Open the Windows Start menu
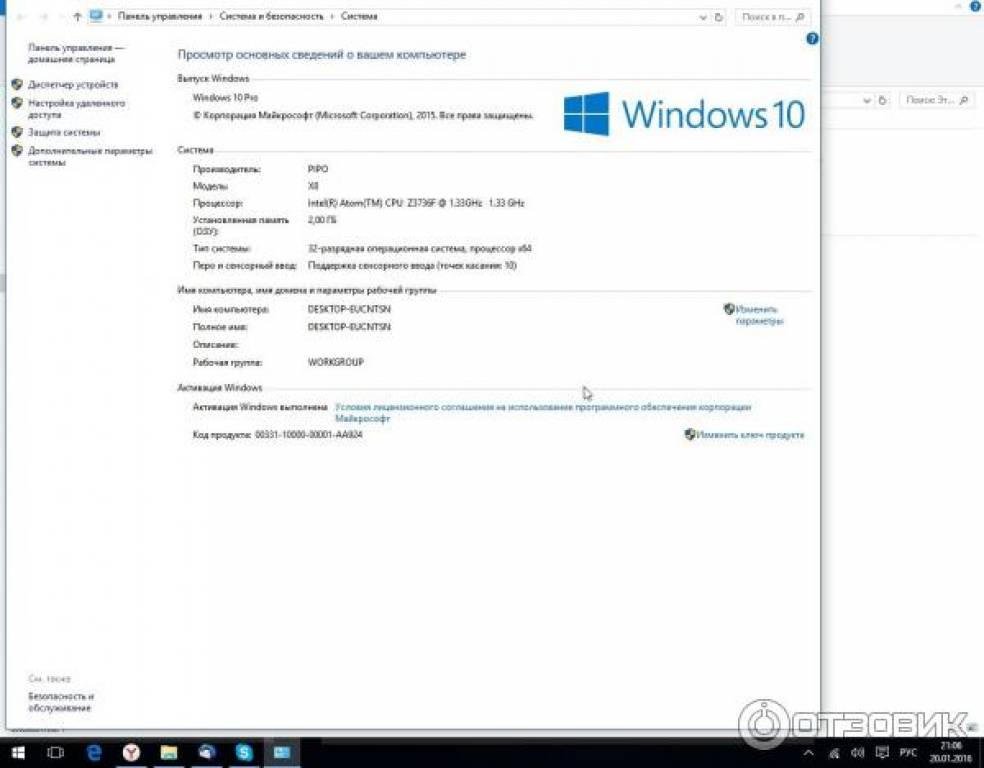Image resolution: width=984 pixels, height=768 pixels. point(18,752)
